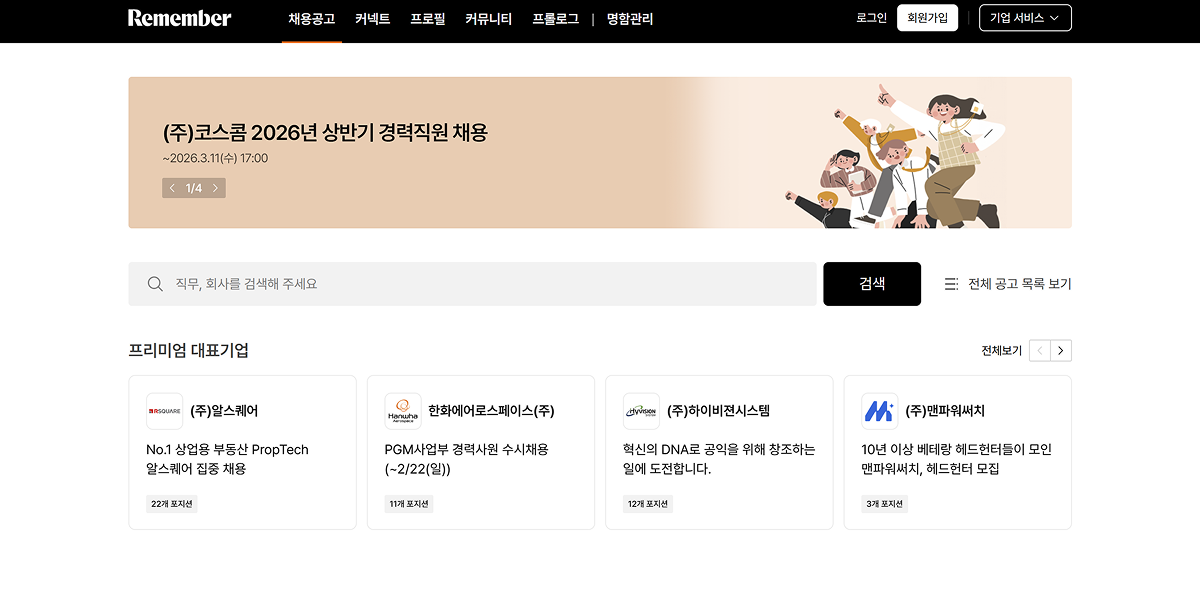Open the 코스콤 2026 recruitment banner
This screenshot has width=1200, height=600.
tap(325, 133)
